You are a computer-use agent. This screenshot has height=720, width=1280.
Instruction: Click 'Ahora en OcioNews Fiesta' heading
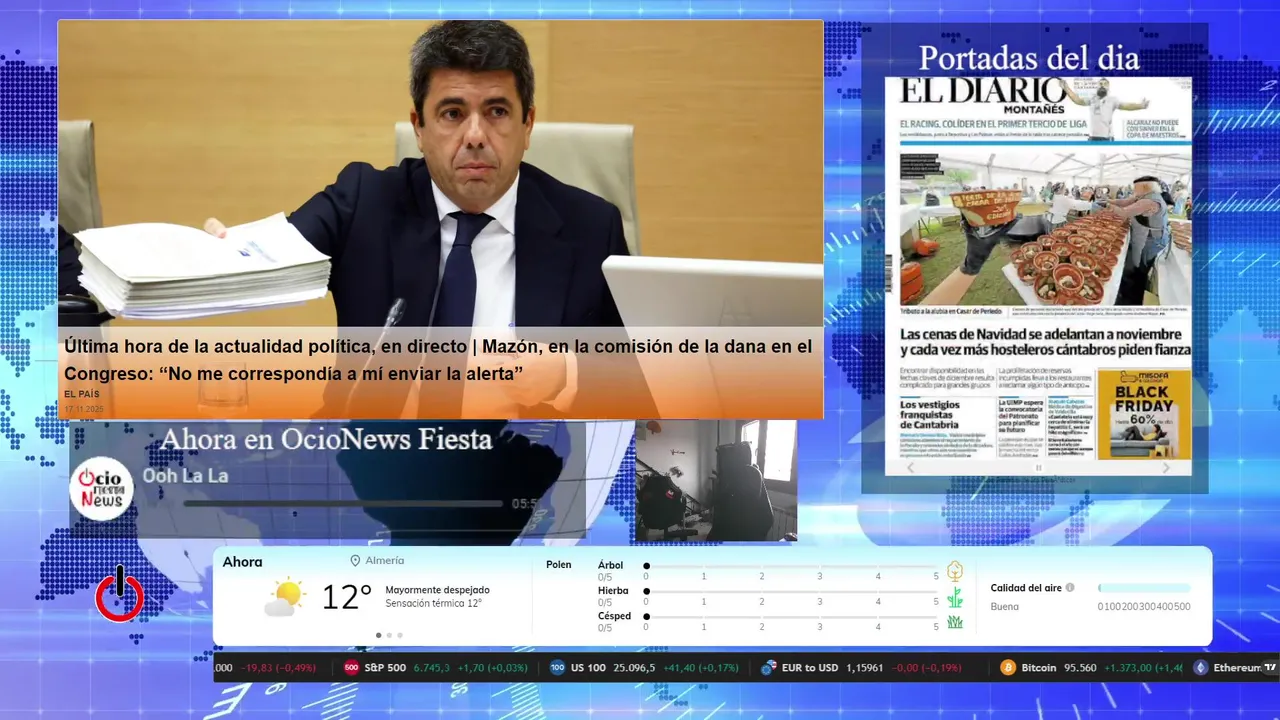click(x=326, y=439)
